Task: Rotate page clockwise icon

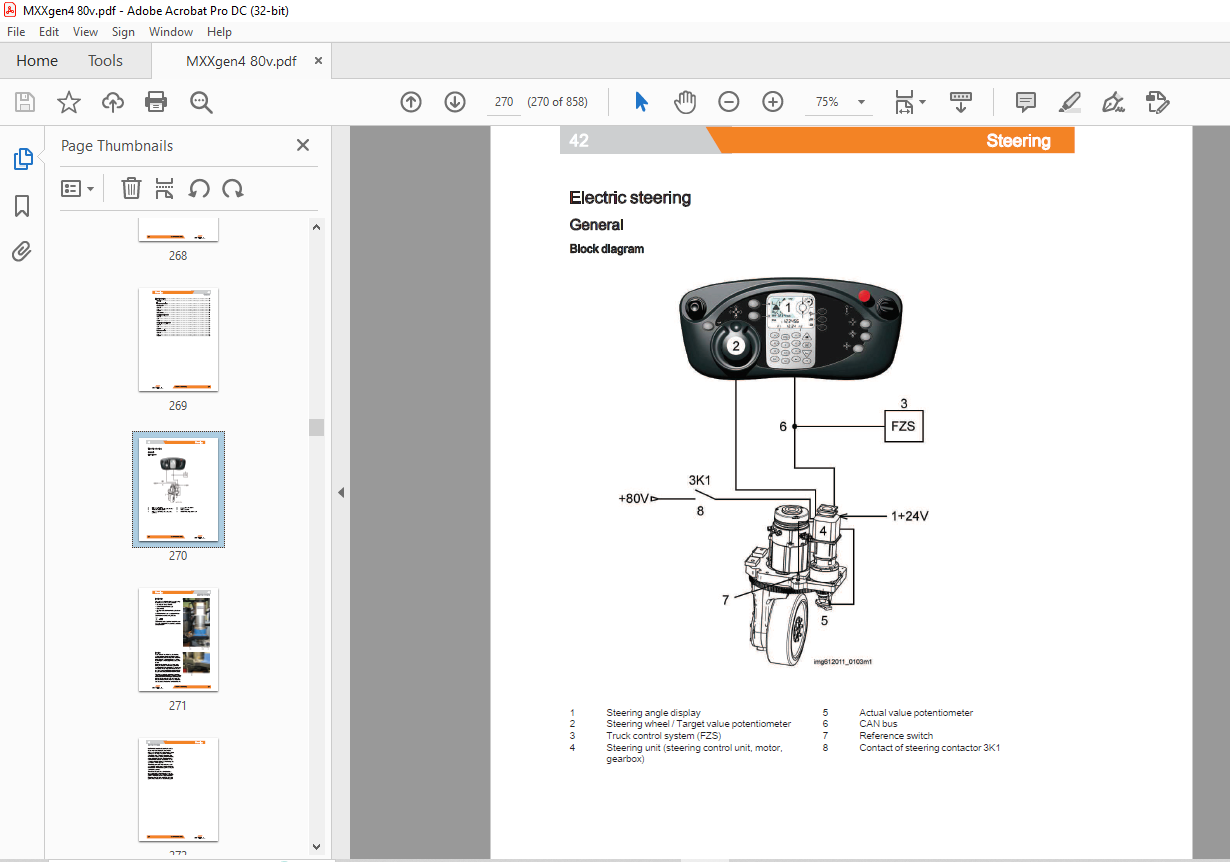Action: (x=233, y=188)
